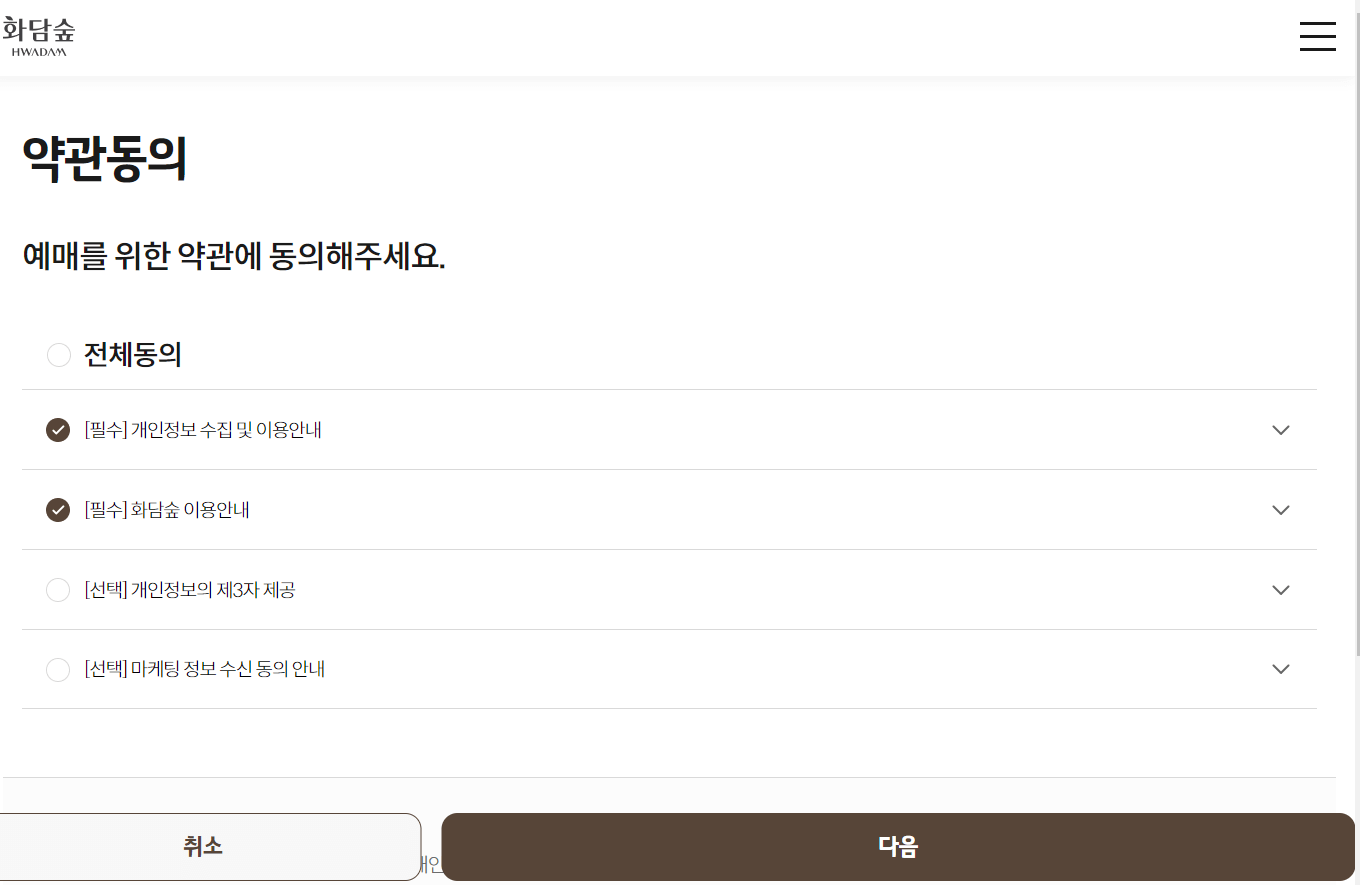Viewport: 1360px width, 885px height.
Task: Expand the 개인정보의 제3자 제공 details
Action: (x=1281, y=590)
